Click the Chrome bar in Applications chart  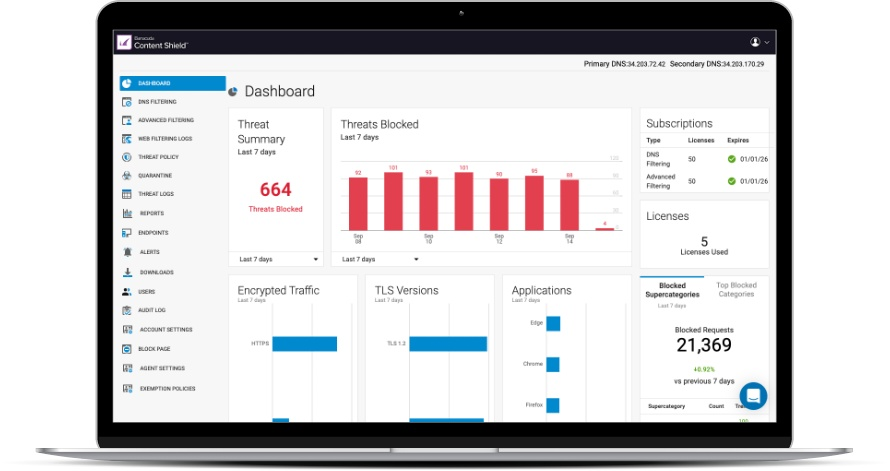553,364
